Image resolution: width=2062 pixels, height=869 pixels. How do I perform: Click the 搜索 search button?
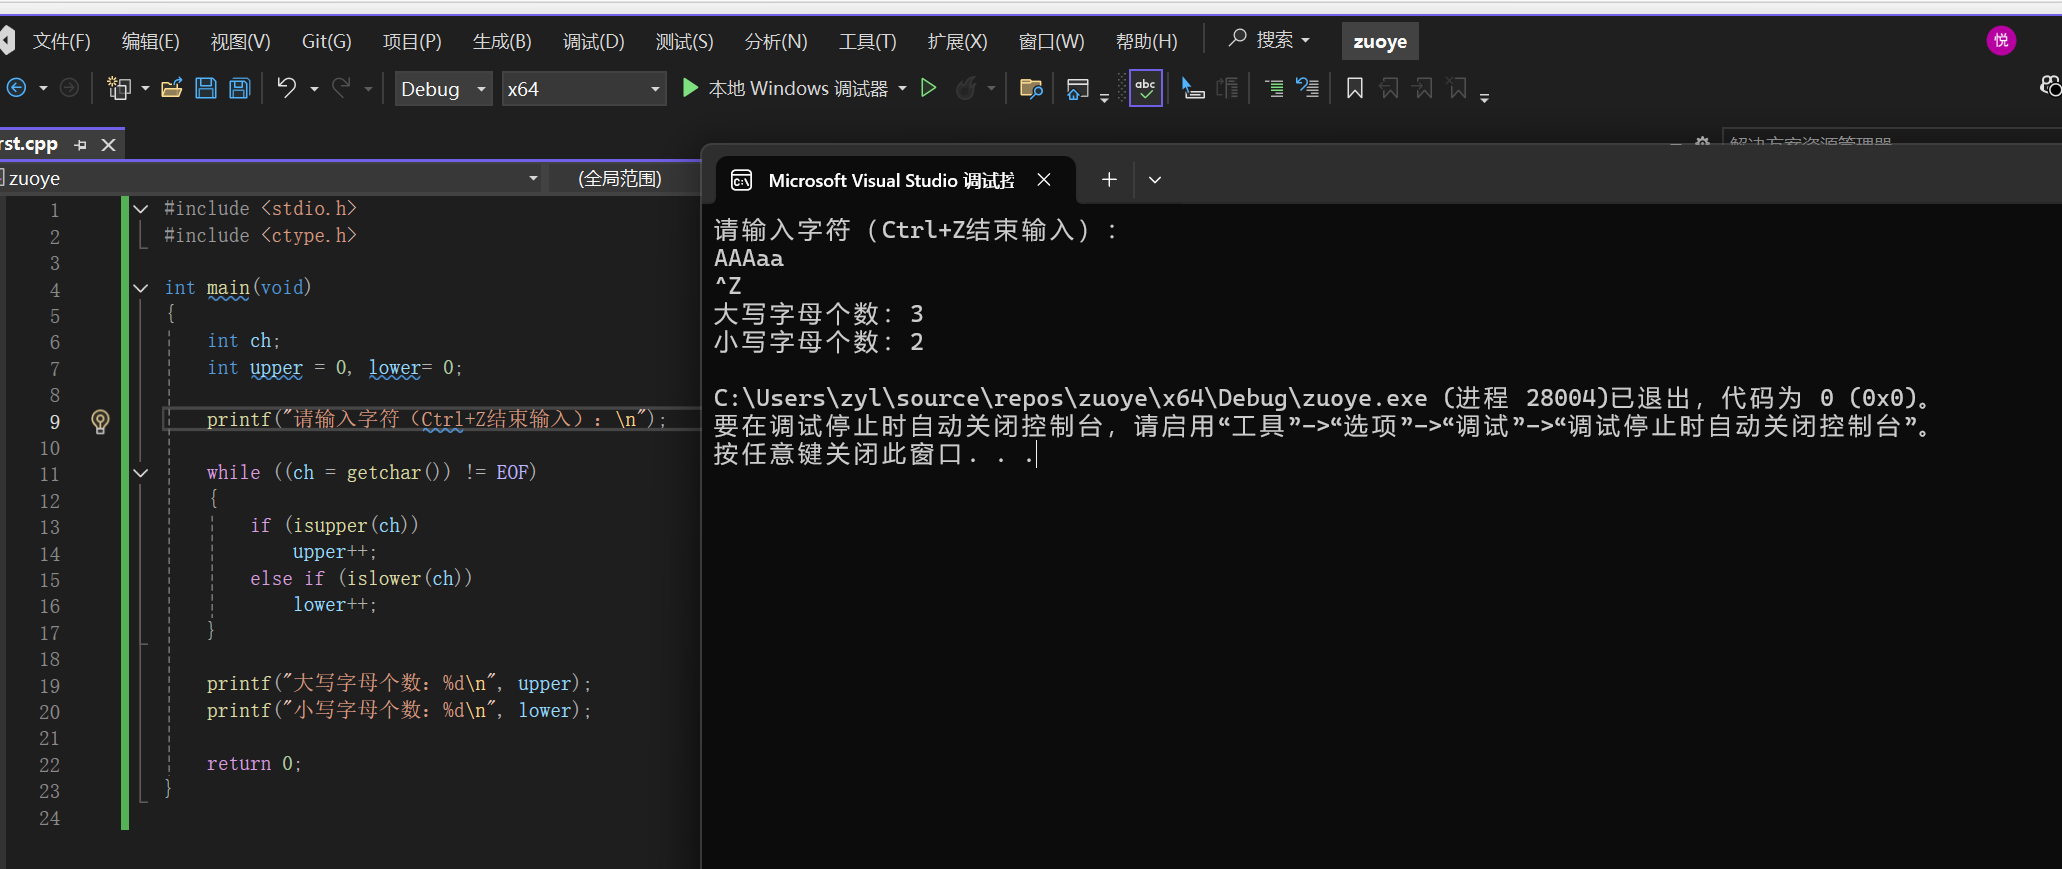pyautogui.click(x=1269, y=40)
